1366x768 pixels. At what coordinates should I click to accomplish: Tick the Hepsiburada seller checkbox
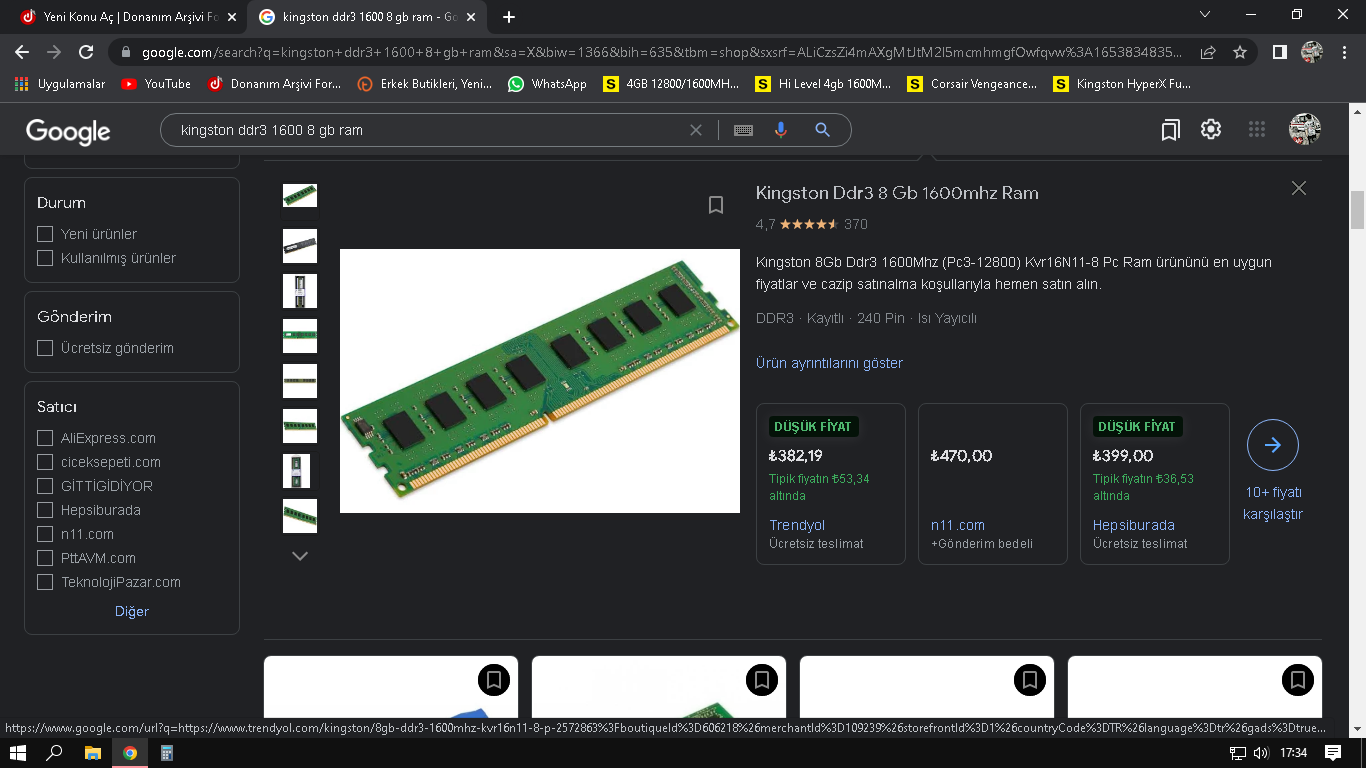pyautogui.click(x=45, y=510)
